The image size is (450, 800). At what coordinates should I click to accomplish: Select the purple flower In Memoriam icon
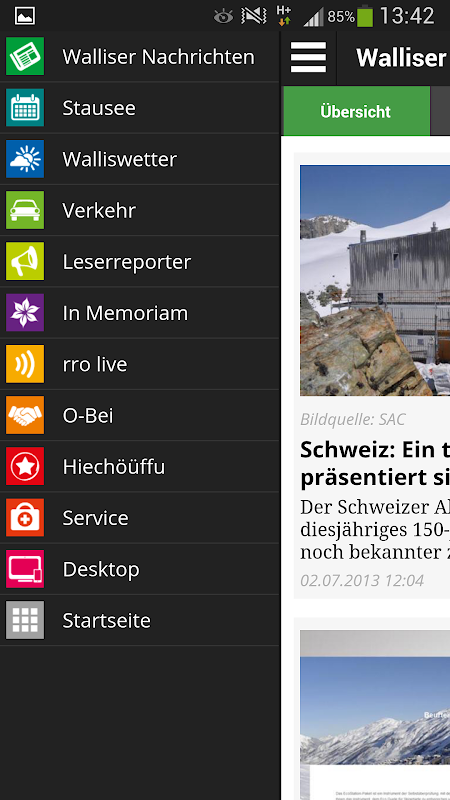click(25, 313)
